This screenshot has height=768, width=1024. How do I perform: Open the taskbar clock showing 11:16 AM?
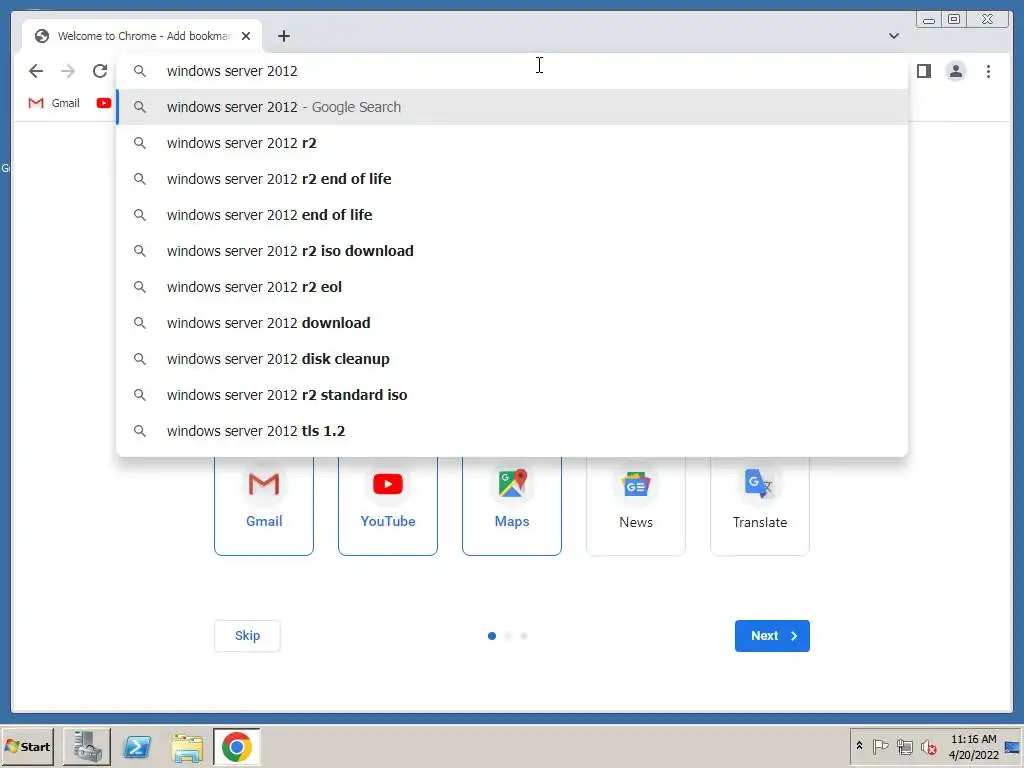973,747
